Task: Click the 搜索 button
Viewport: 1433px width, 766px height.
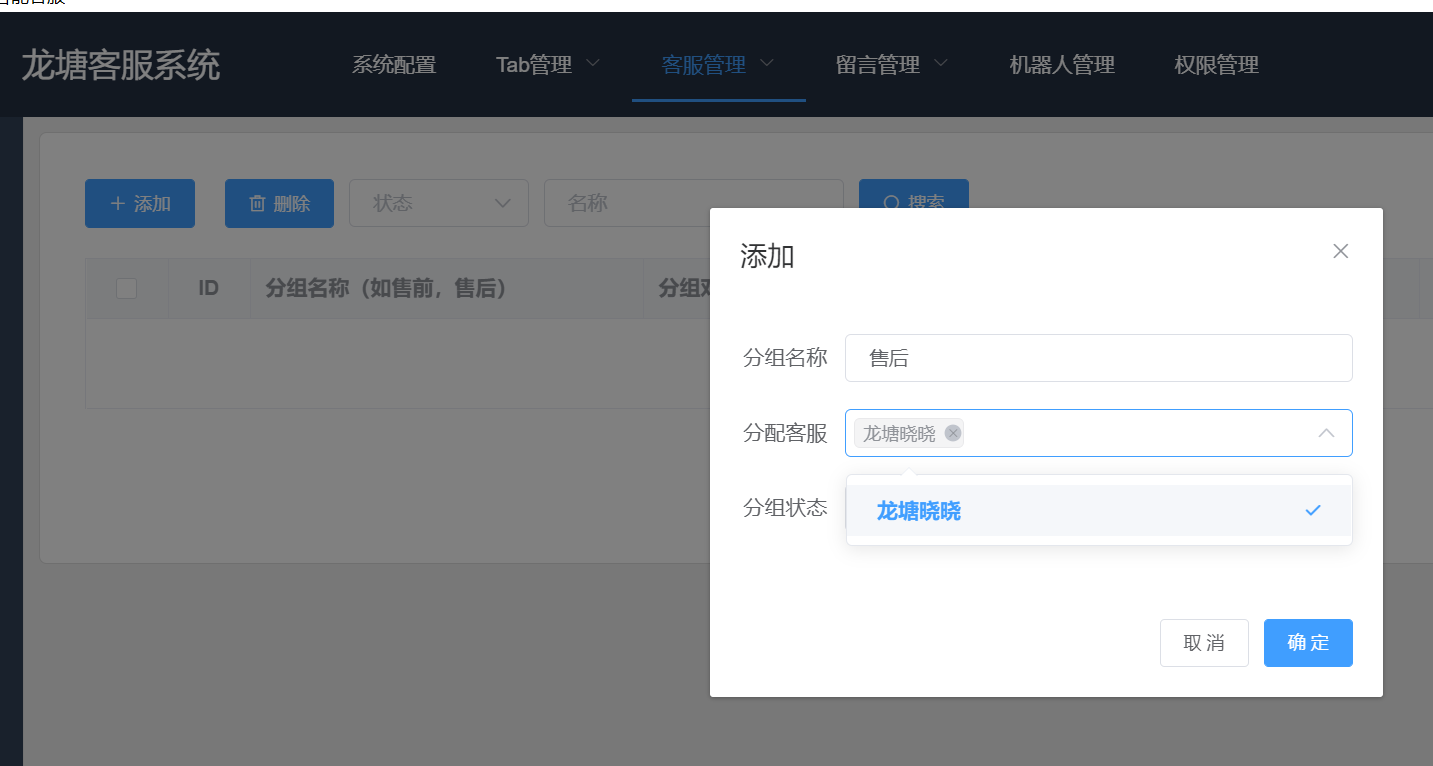Action: [913, 193]
